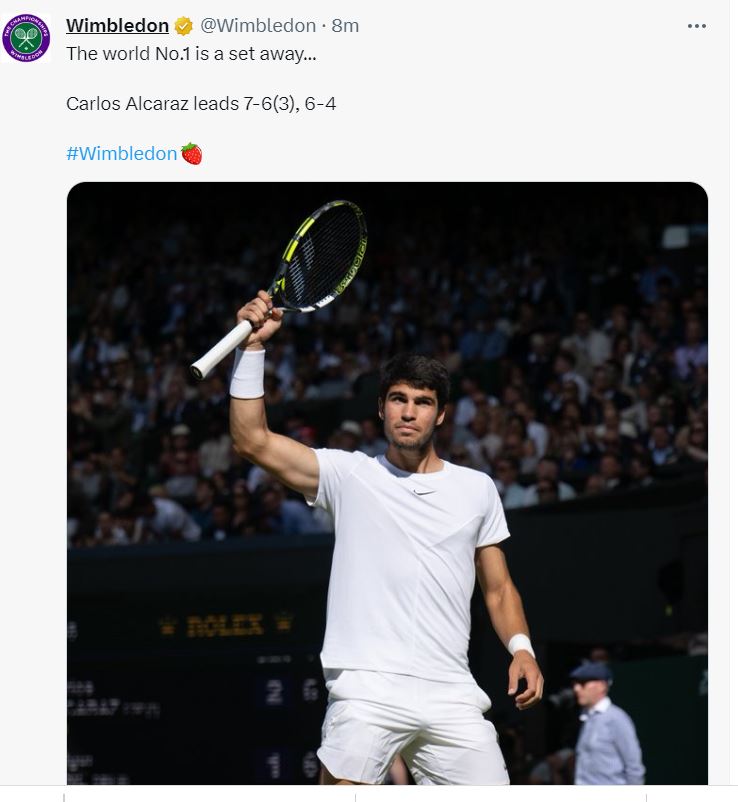The image size is (738, 802).
Task: Click the @Wimbledon handle
Action: pos(257,26)
